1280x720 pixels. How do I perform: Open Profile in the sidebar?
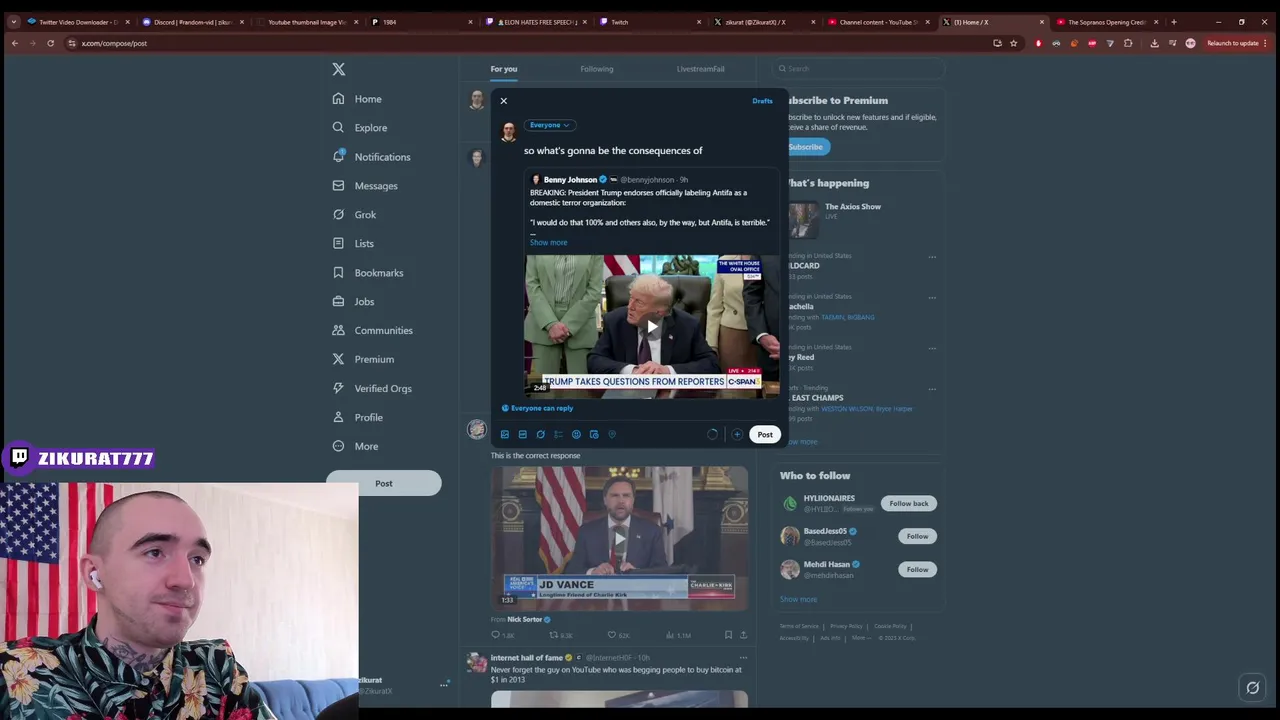tap(357, 417)
